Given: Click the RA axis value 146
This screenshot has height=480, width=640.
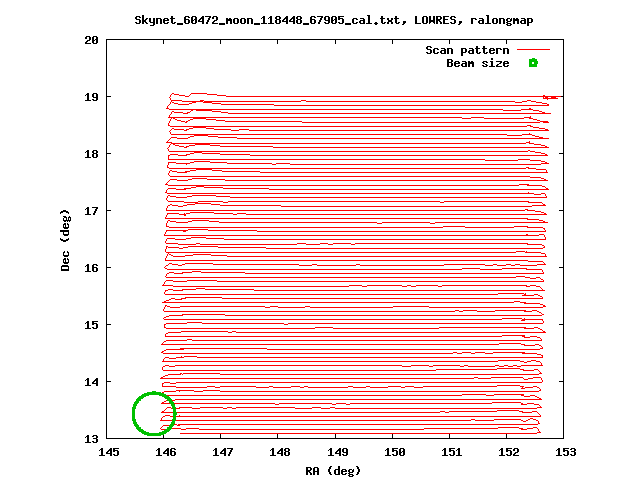Looking at the screenshot, I should (x=166, y=452).
